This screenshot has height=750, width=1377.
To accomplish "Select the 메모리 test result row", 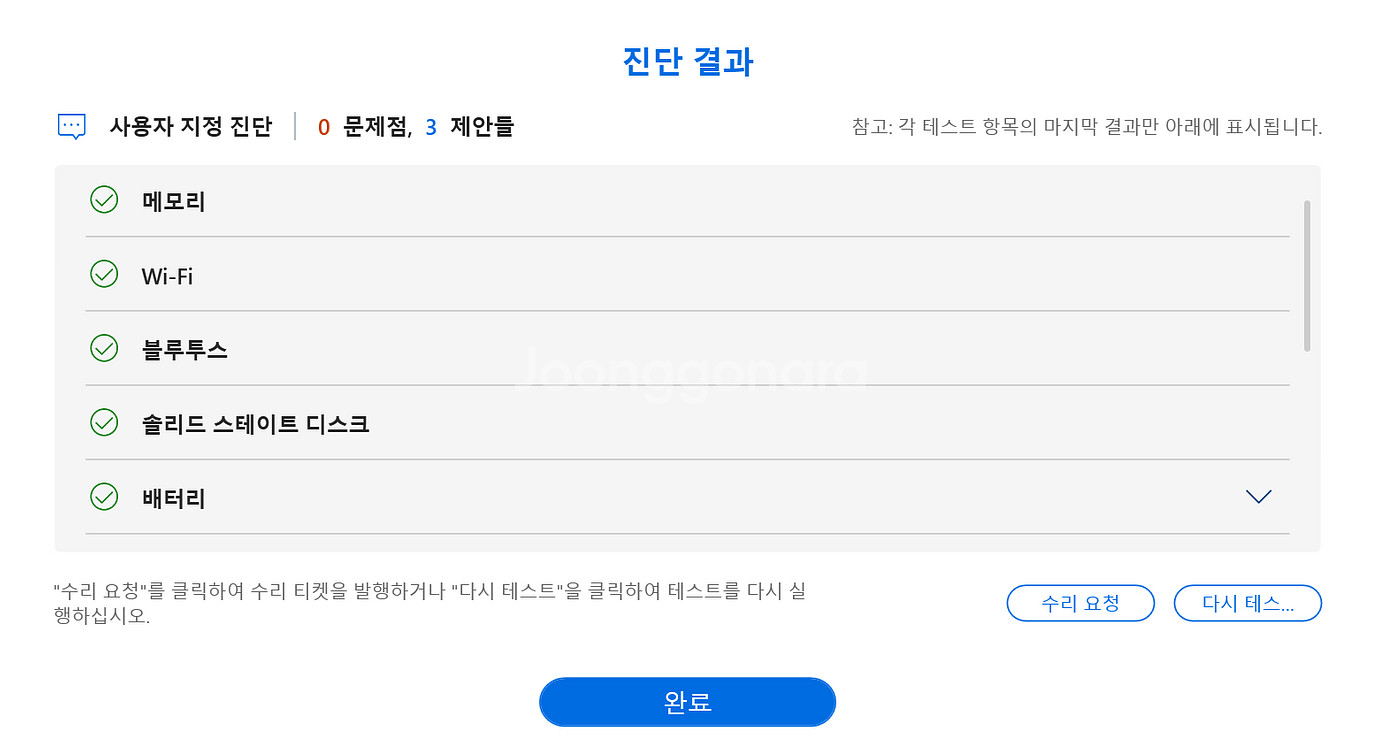I will (174, 201).
